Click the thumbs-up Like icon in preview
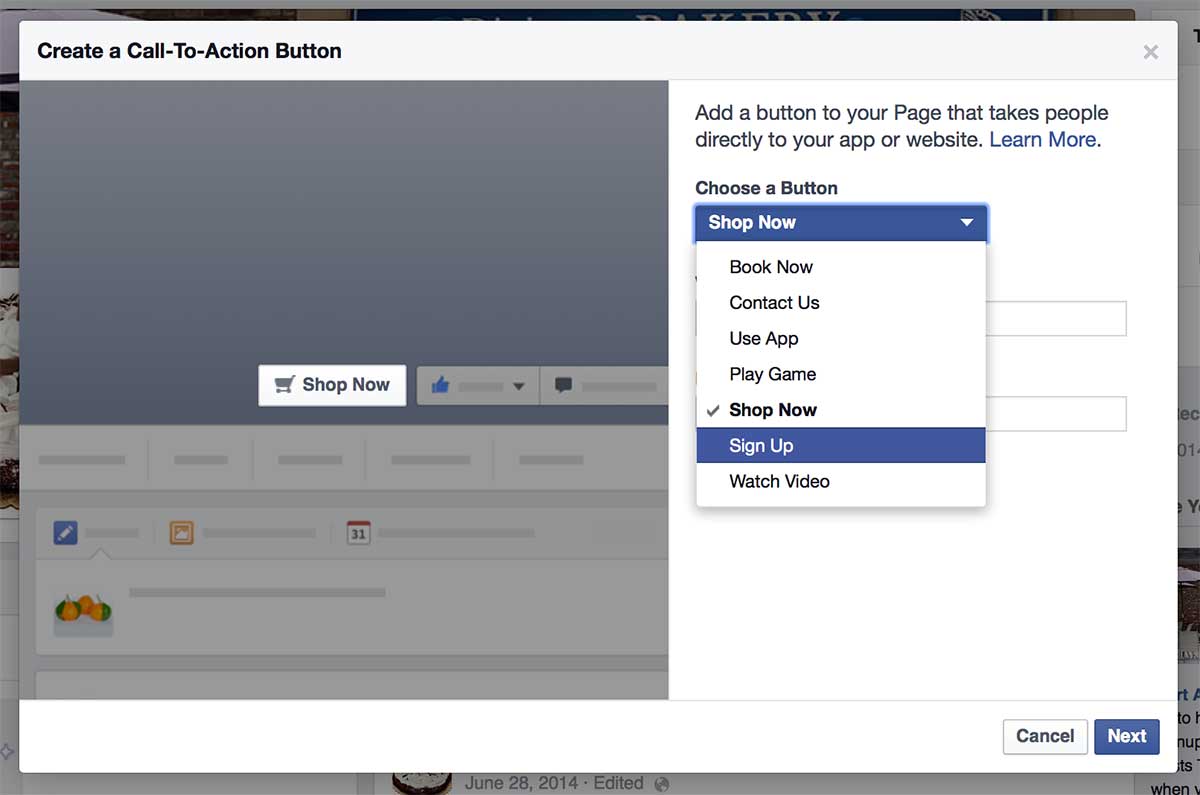 click(440, 385)
